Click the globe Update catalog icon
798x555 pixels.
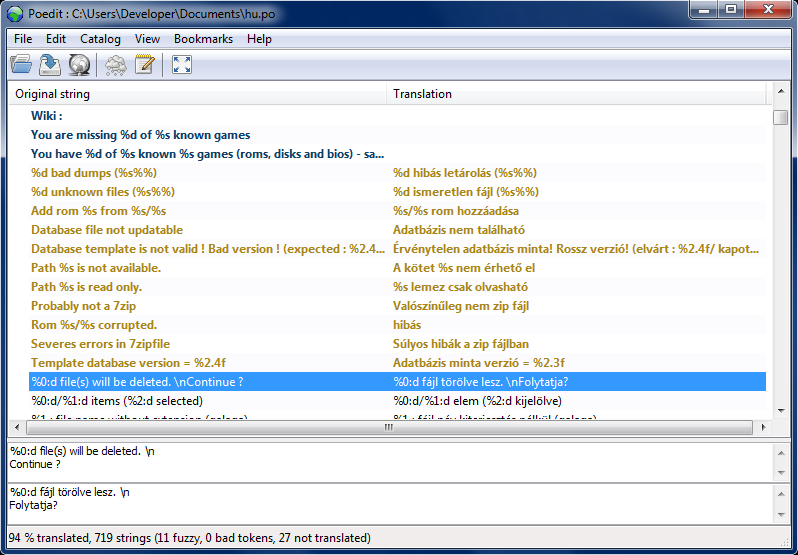tap(79, 65)
